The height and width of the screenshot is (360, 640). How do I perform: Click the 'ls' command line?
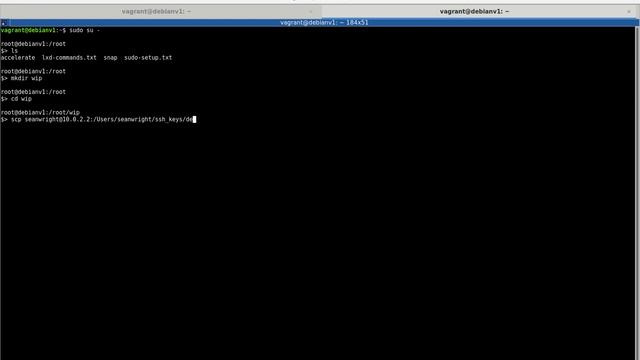coord(9,51)
